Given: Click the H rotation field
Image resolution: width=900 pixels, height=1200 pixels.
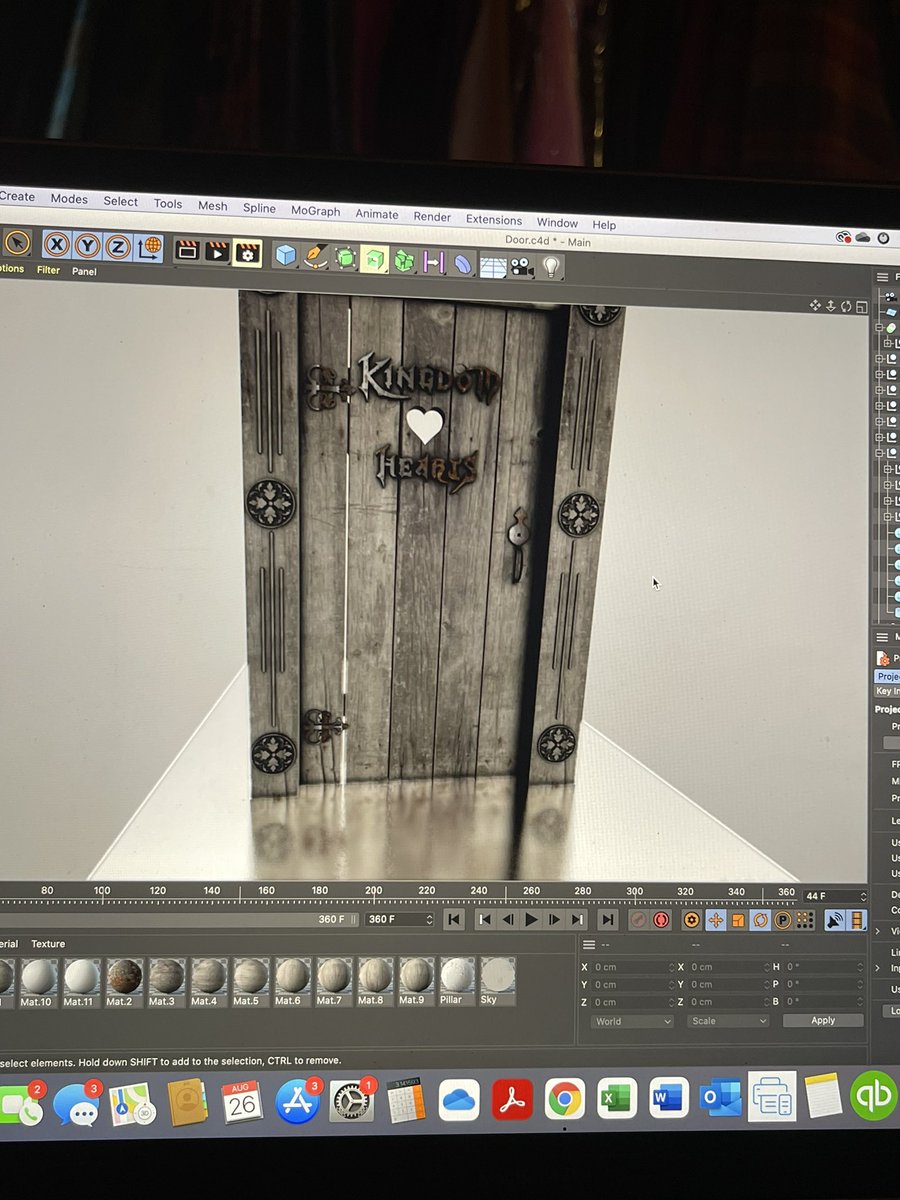Looking at the screenshot, I should (822, 967).
